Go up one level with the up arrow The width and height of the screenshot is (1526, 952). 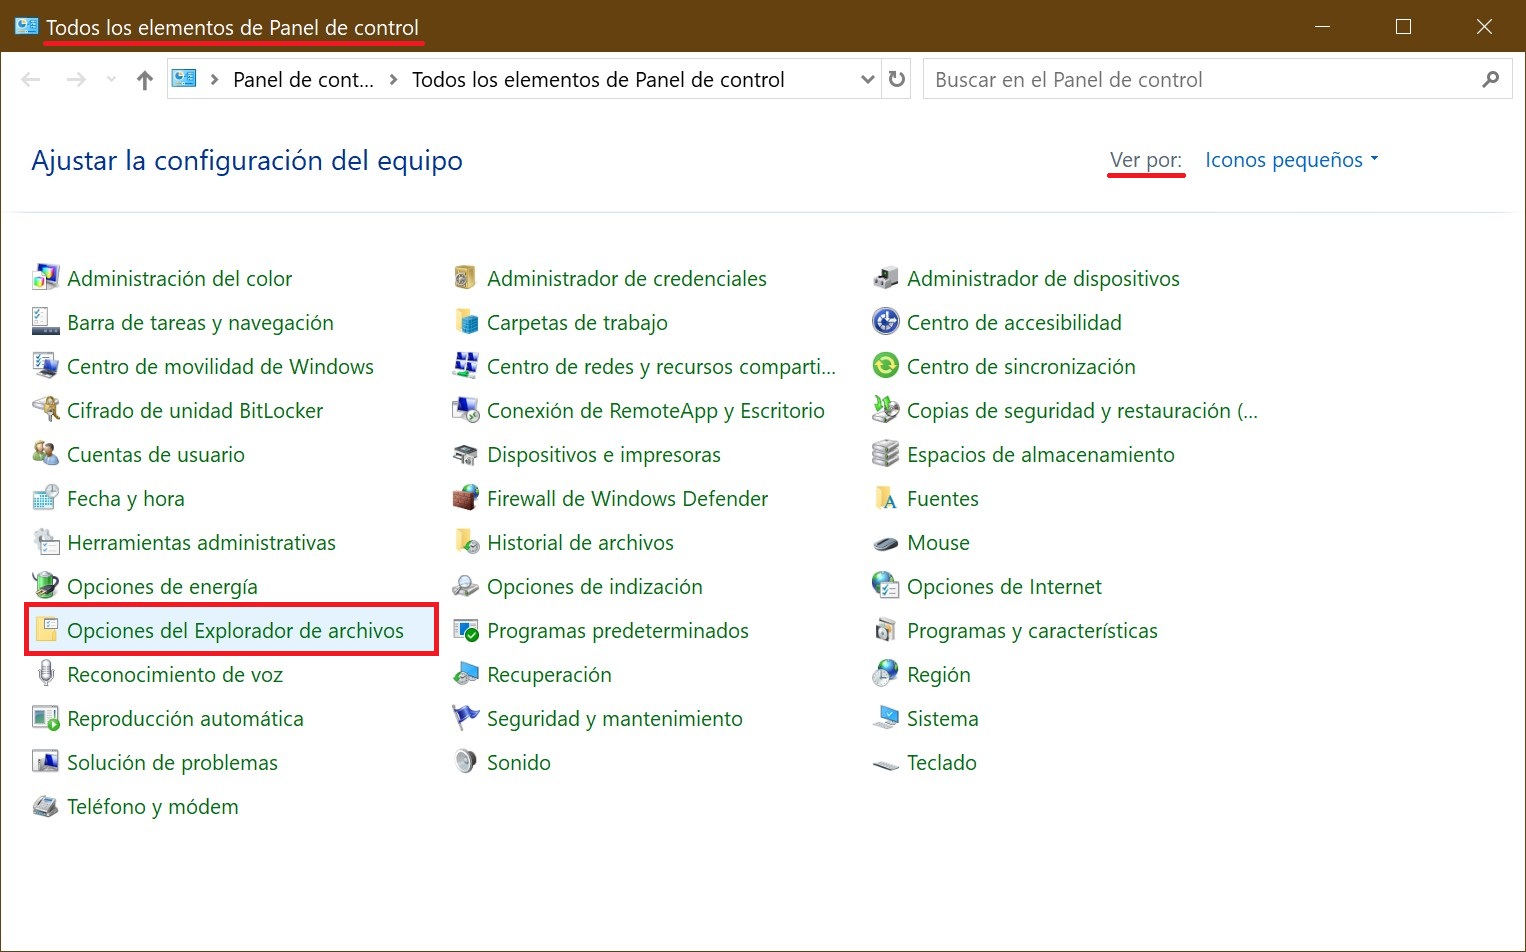145,80
